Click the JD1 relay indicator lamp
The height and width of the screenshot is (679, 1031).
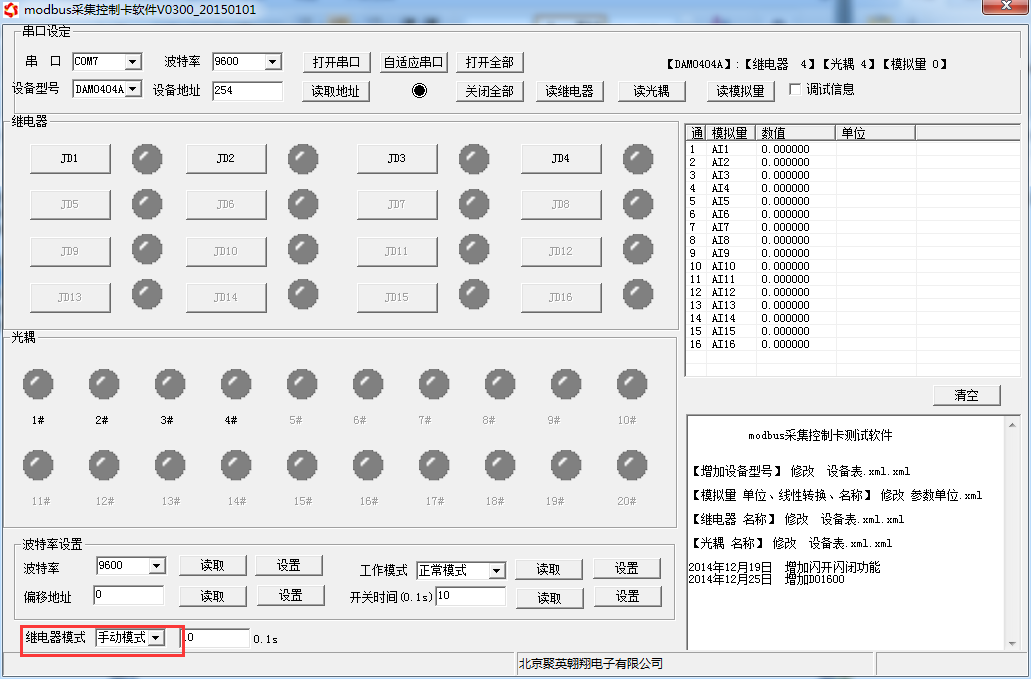pos(147,159)
